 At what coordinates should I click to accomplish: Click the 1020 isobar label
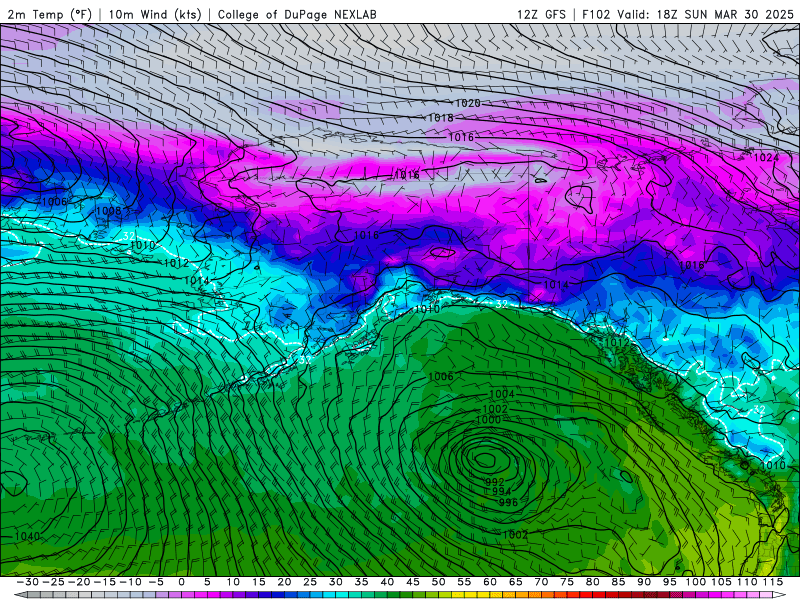(467, 103)
